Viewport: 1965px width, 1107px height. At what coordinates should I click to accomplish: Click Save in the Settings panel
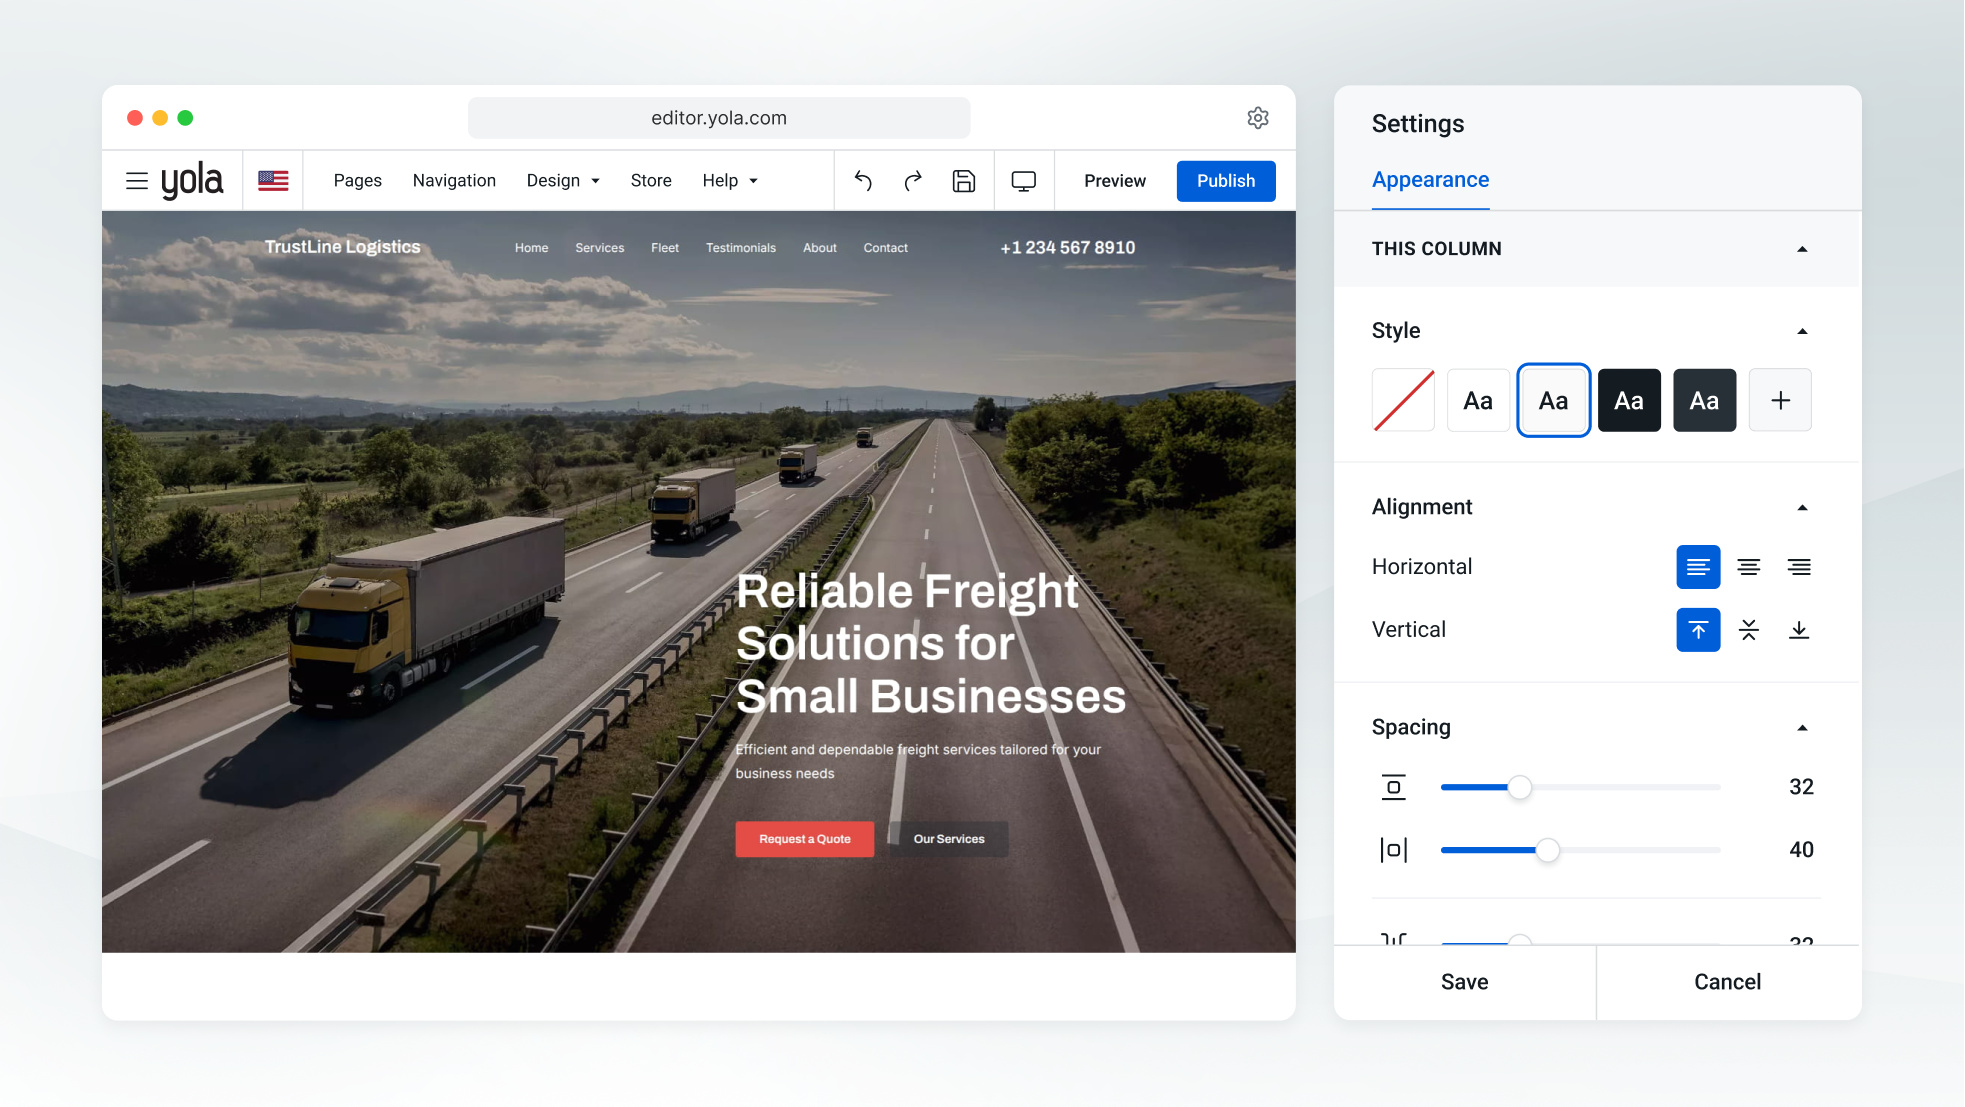[1465, 982]
